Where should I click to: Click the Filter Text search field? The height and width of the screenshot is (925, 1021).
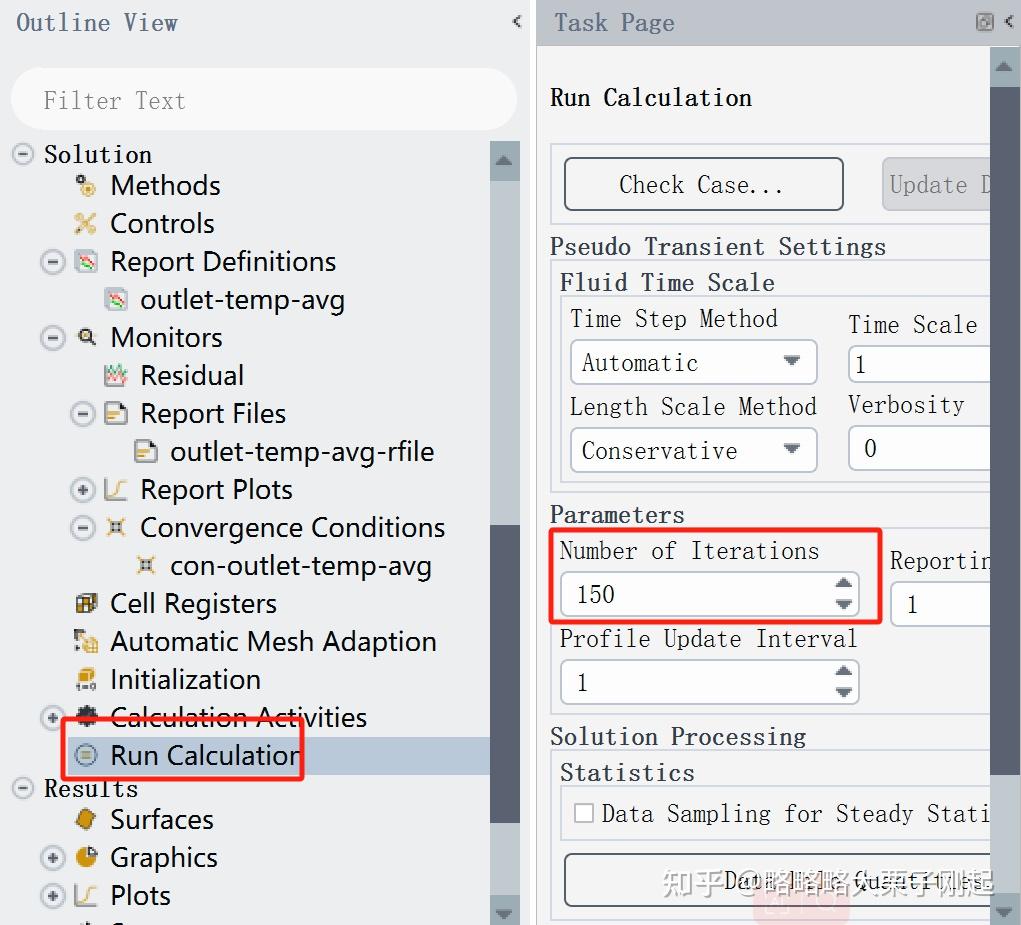tap(263, 100)
